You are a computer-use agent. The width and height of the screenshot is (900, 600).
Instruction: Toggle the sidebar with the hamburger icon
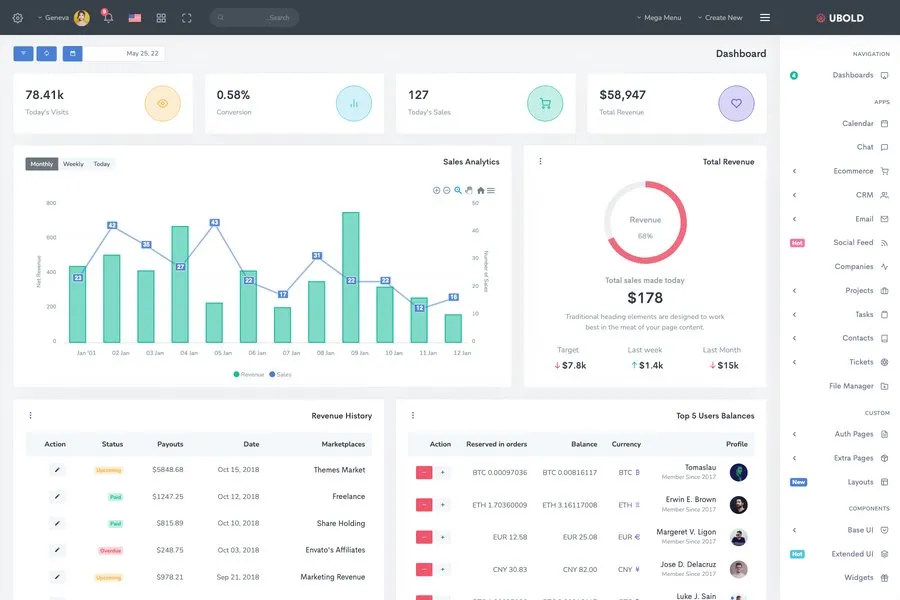[765, 18]
